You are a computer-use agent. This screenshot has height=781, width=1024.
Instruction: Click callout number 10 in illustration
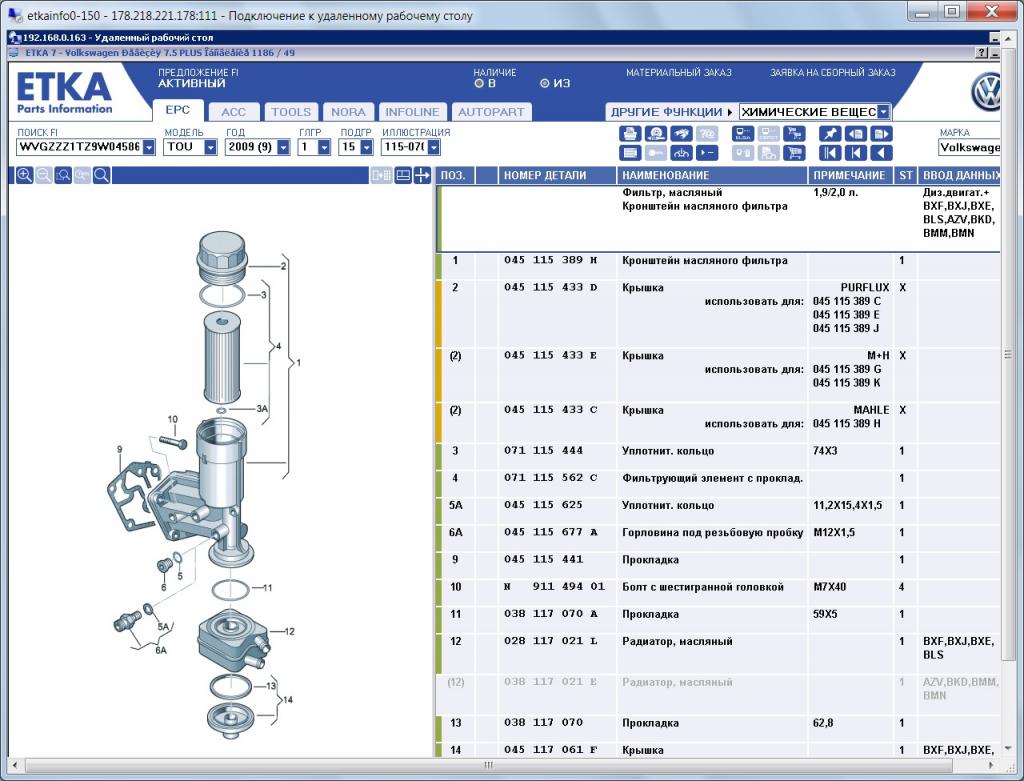click(x=172, y=419)
